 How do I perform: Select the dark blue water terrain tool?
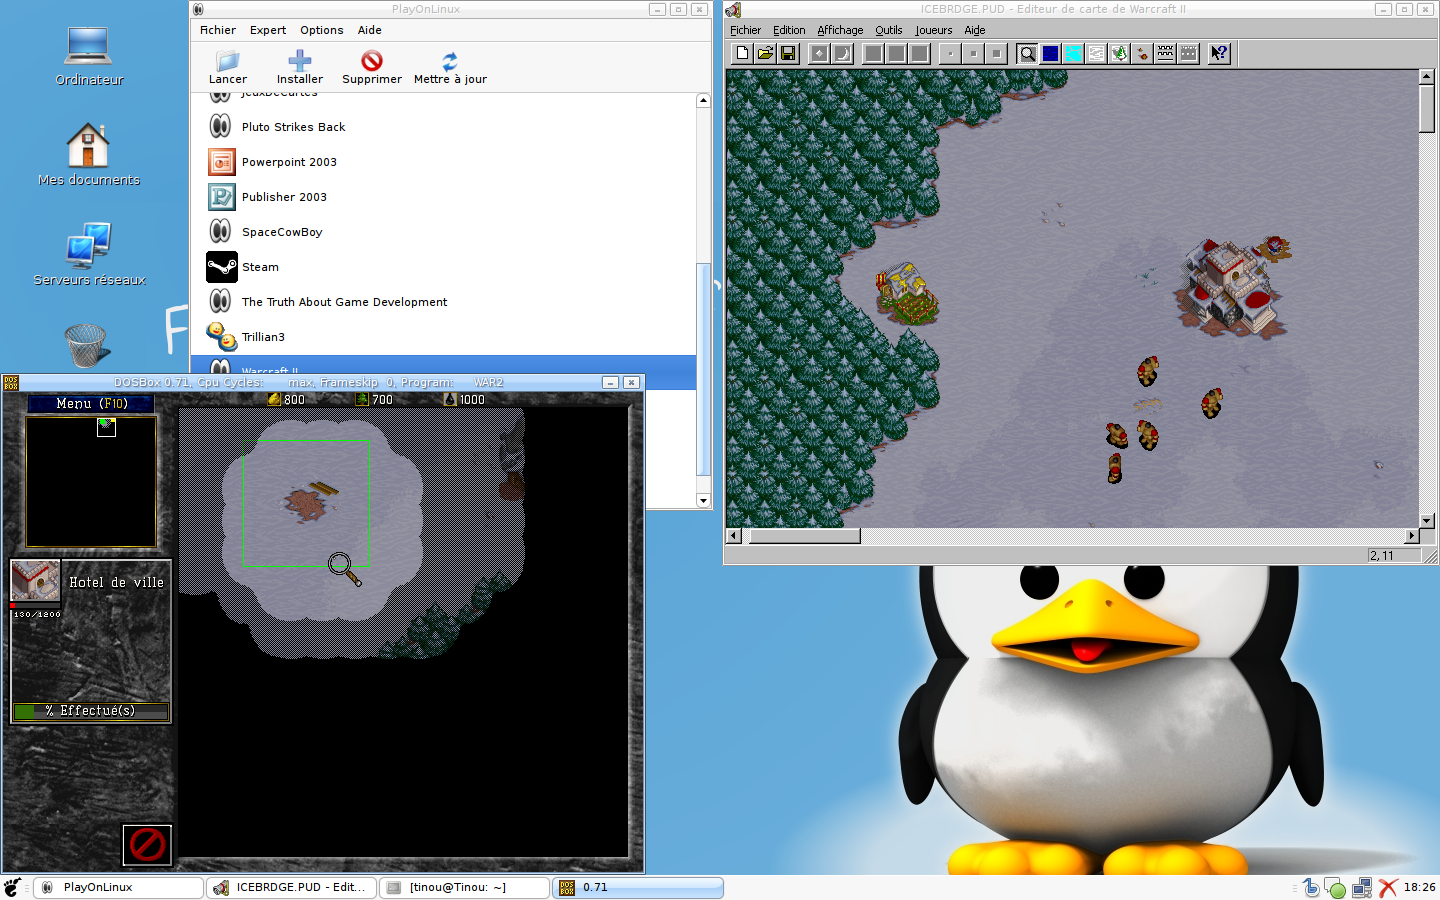(x=1050, y=54)
